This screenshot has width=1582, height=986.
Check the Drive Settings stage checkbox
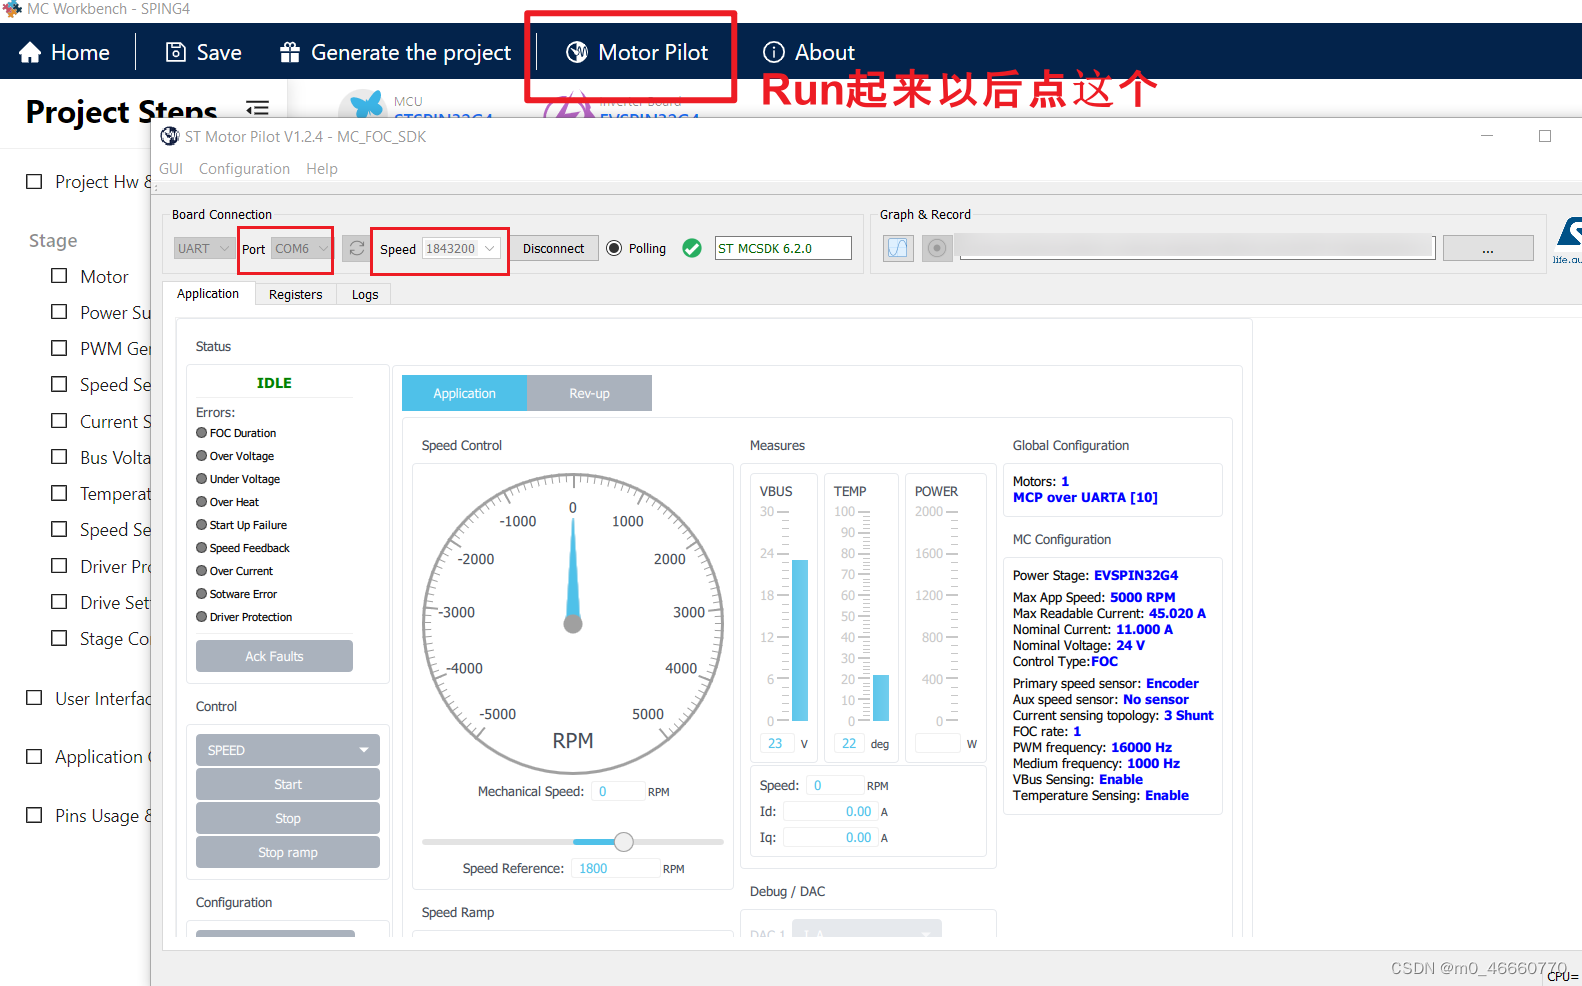pyautogui.click(x=59, y=602)
